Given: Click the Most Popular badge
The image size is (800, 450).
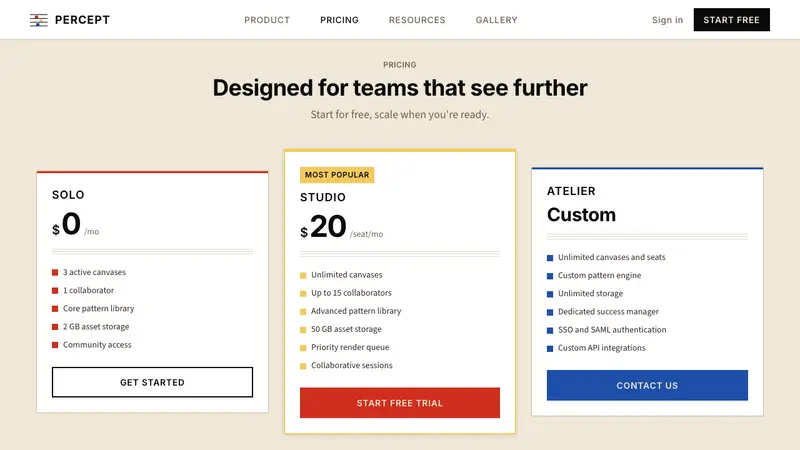Looking at the screenshot, I should [337, 175].
